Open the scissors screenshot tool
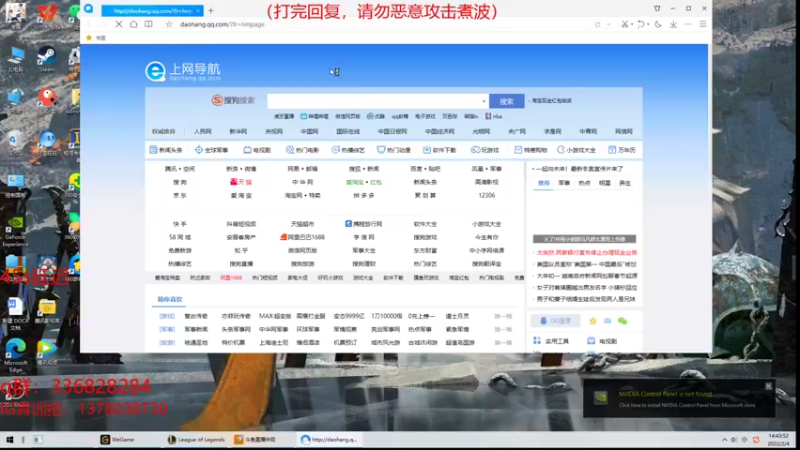The height and width of the screenshot is (450, 800). (624, 24)
